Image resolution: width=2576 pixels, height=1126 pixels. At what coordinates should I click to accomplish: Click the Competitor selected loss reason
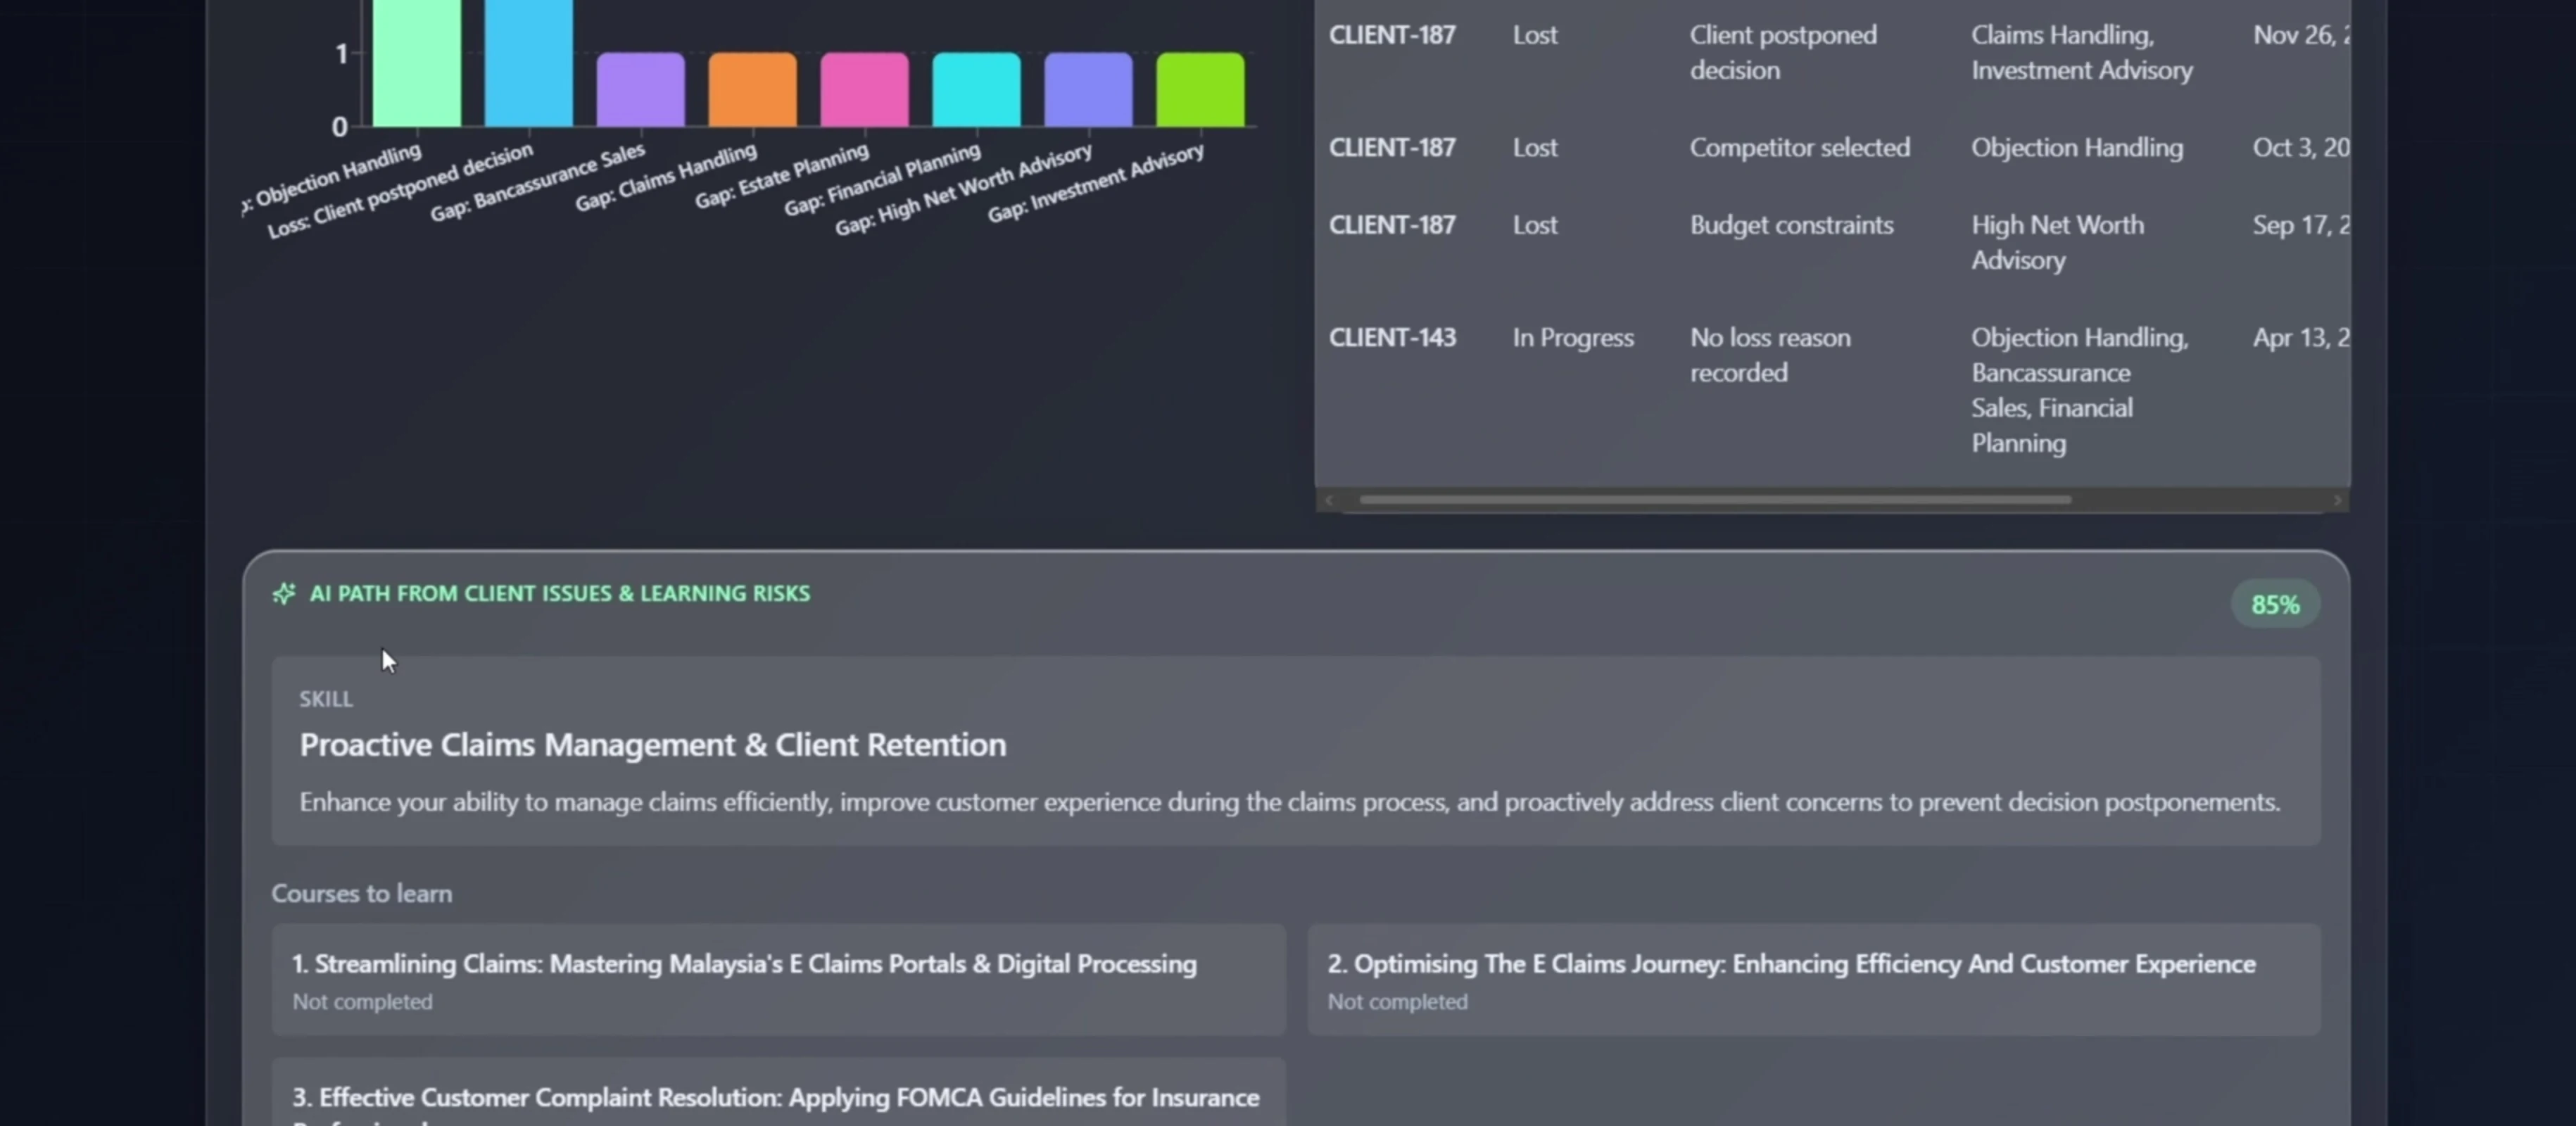pos(1800,148)
